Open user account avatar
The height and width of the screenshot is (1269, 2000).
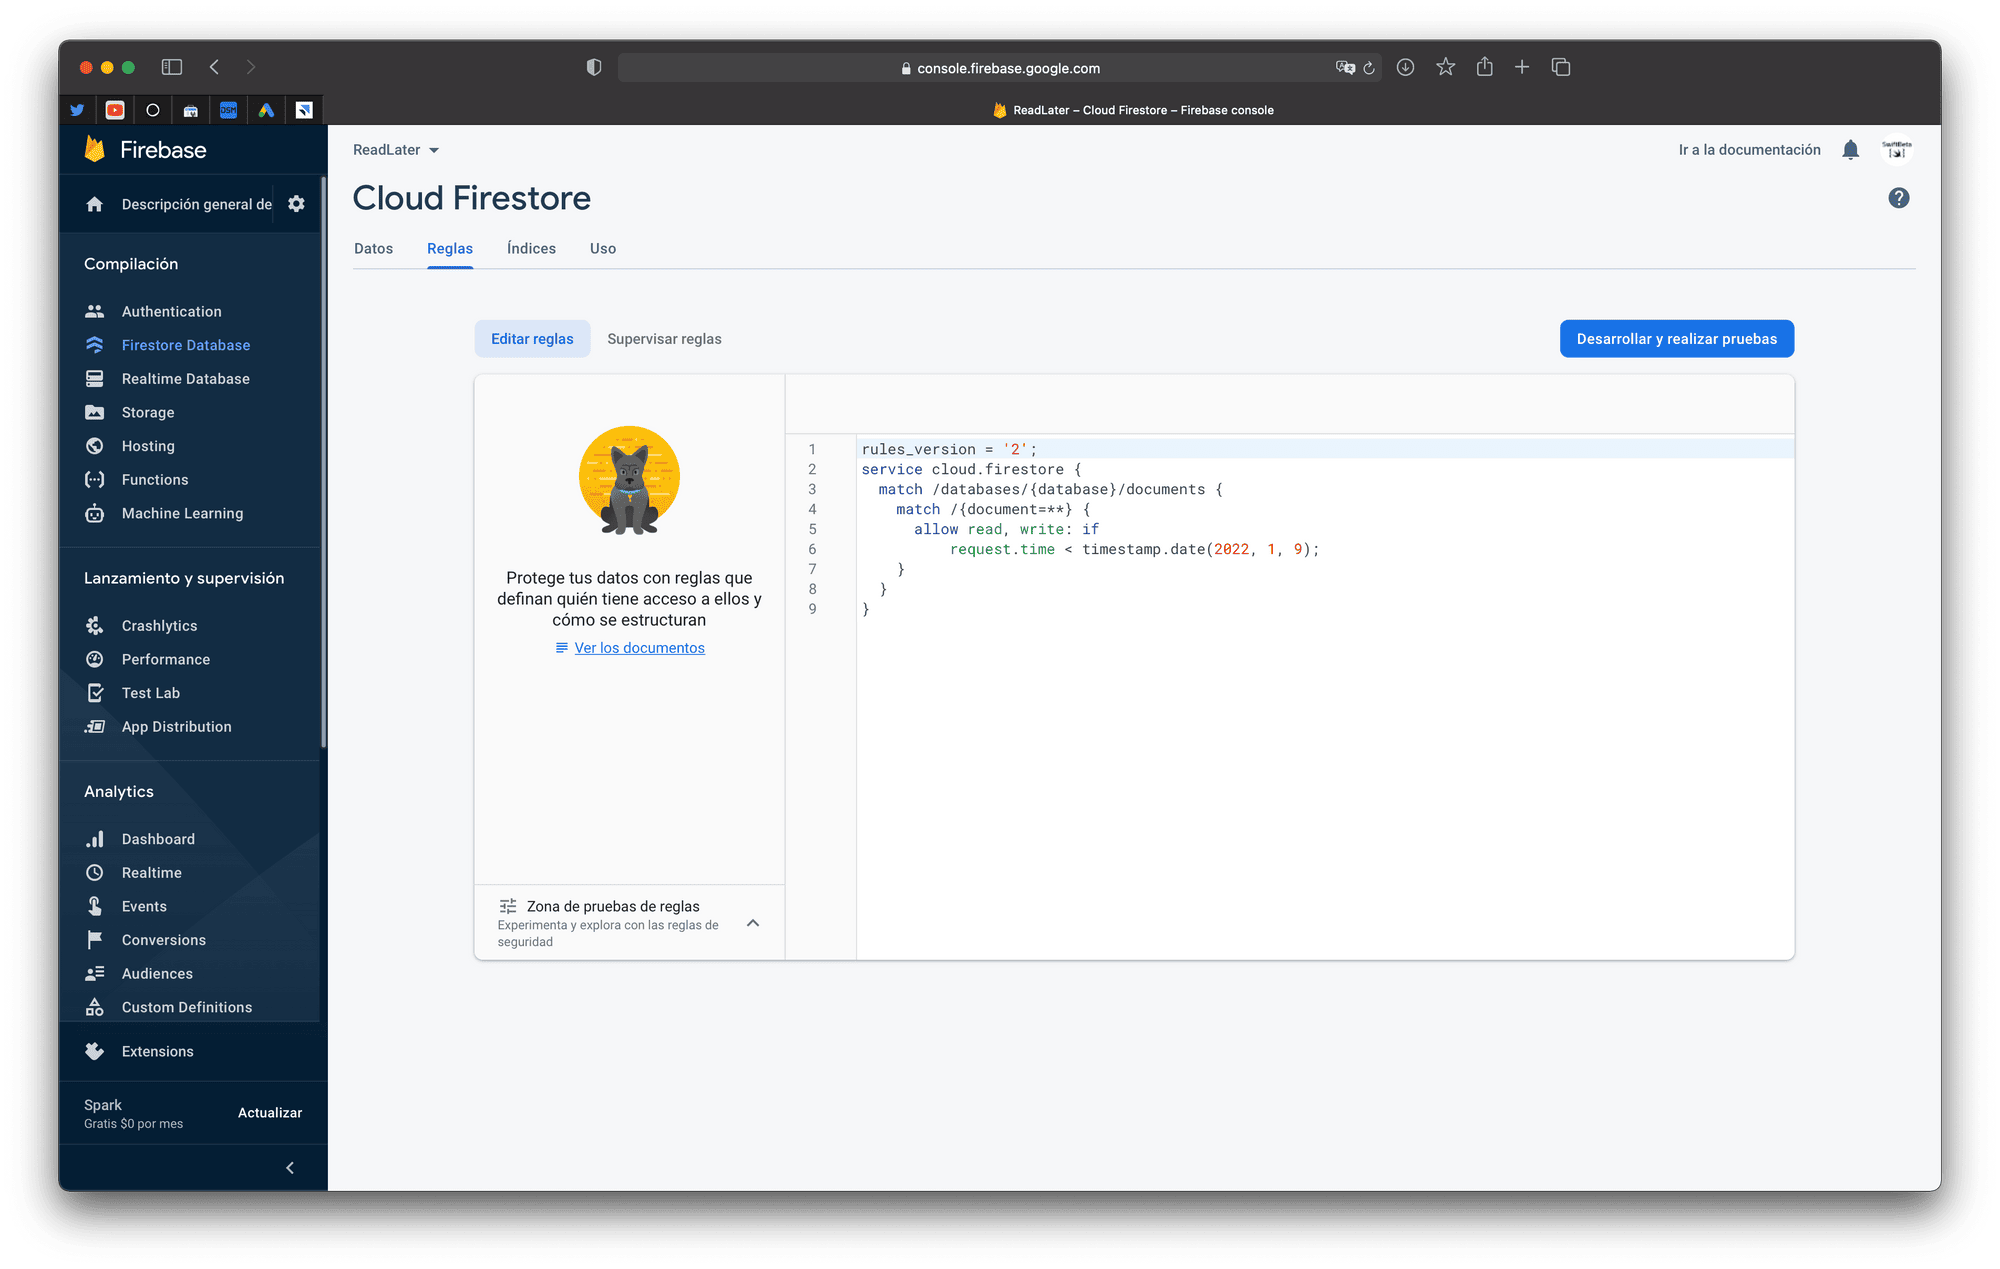[1896, 150]
